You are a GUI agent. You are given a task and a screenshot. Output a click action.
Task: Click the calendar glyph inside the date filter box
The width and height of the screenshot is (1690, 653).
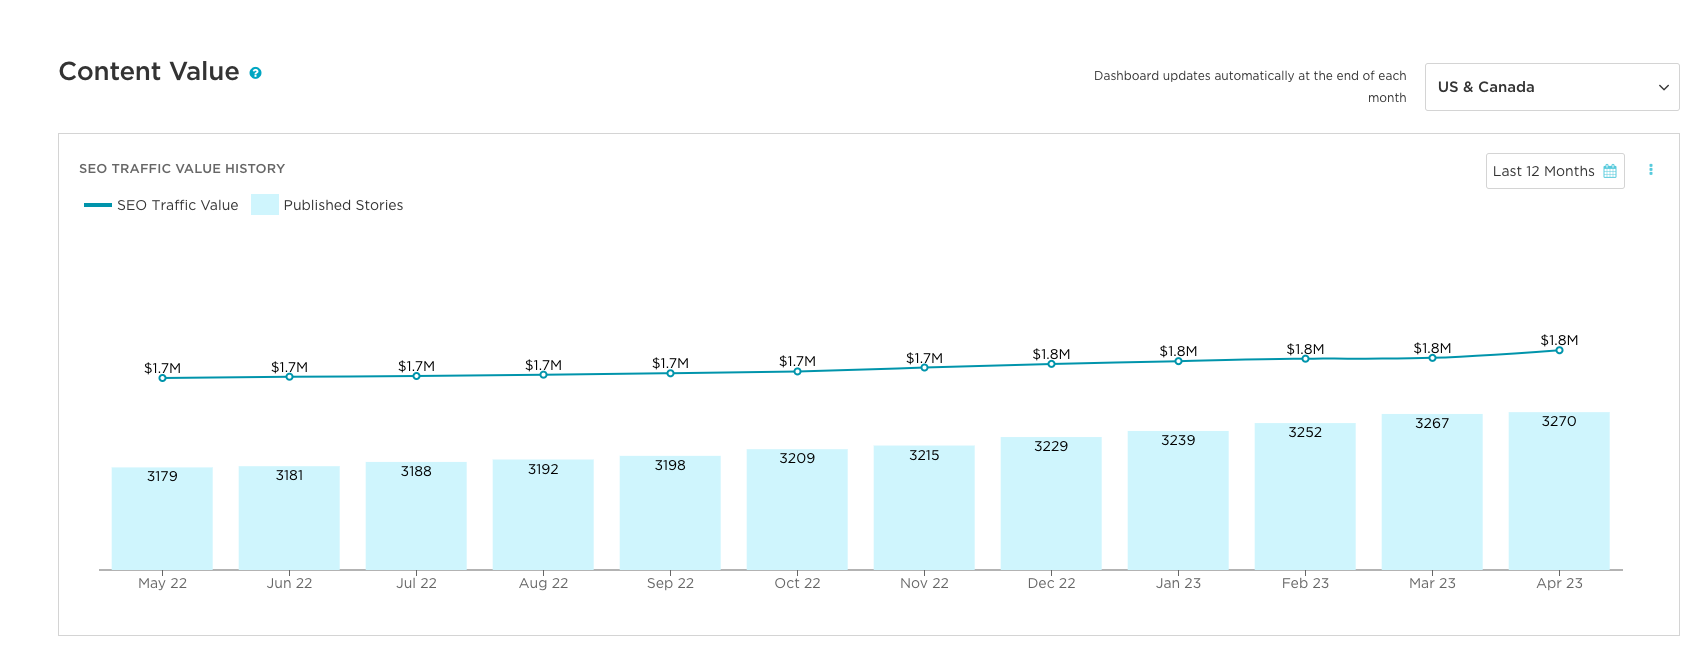1610,171
